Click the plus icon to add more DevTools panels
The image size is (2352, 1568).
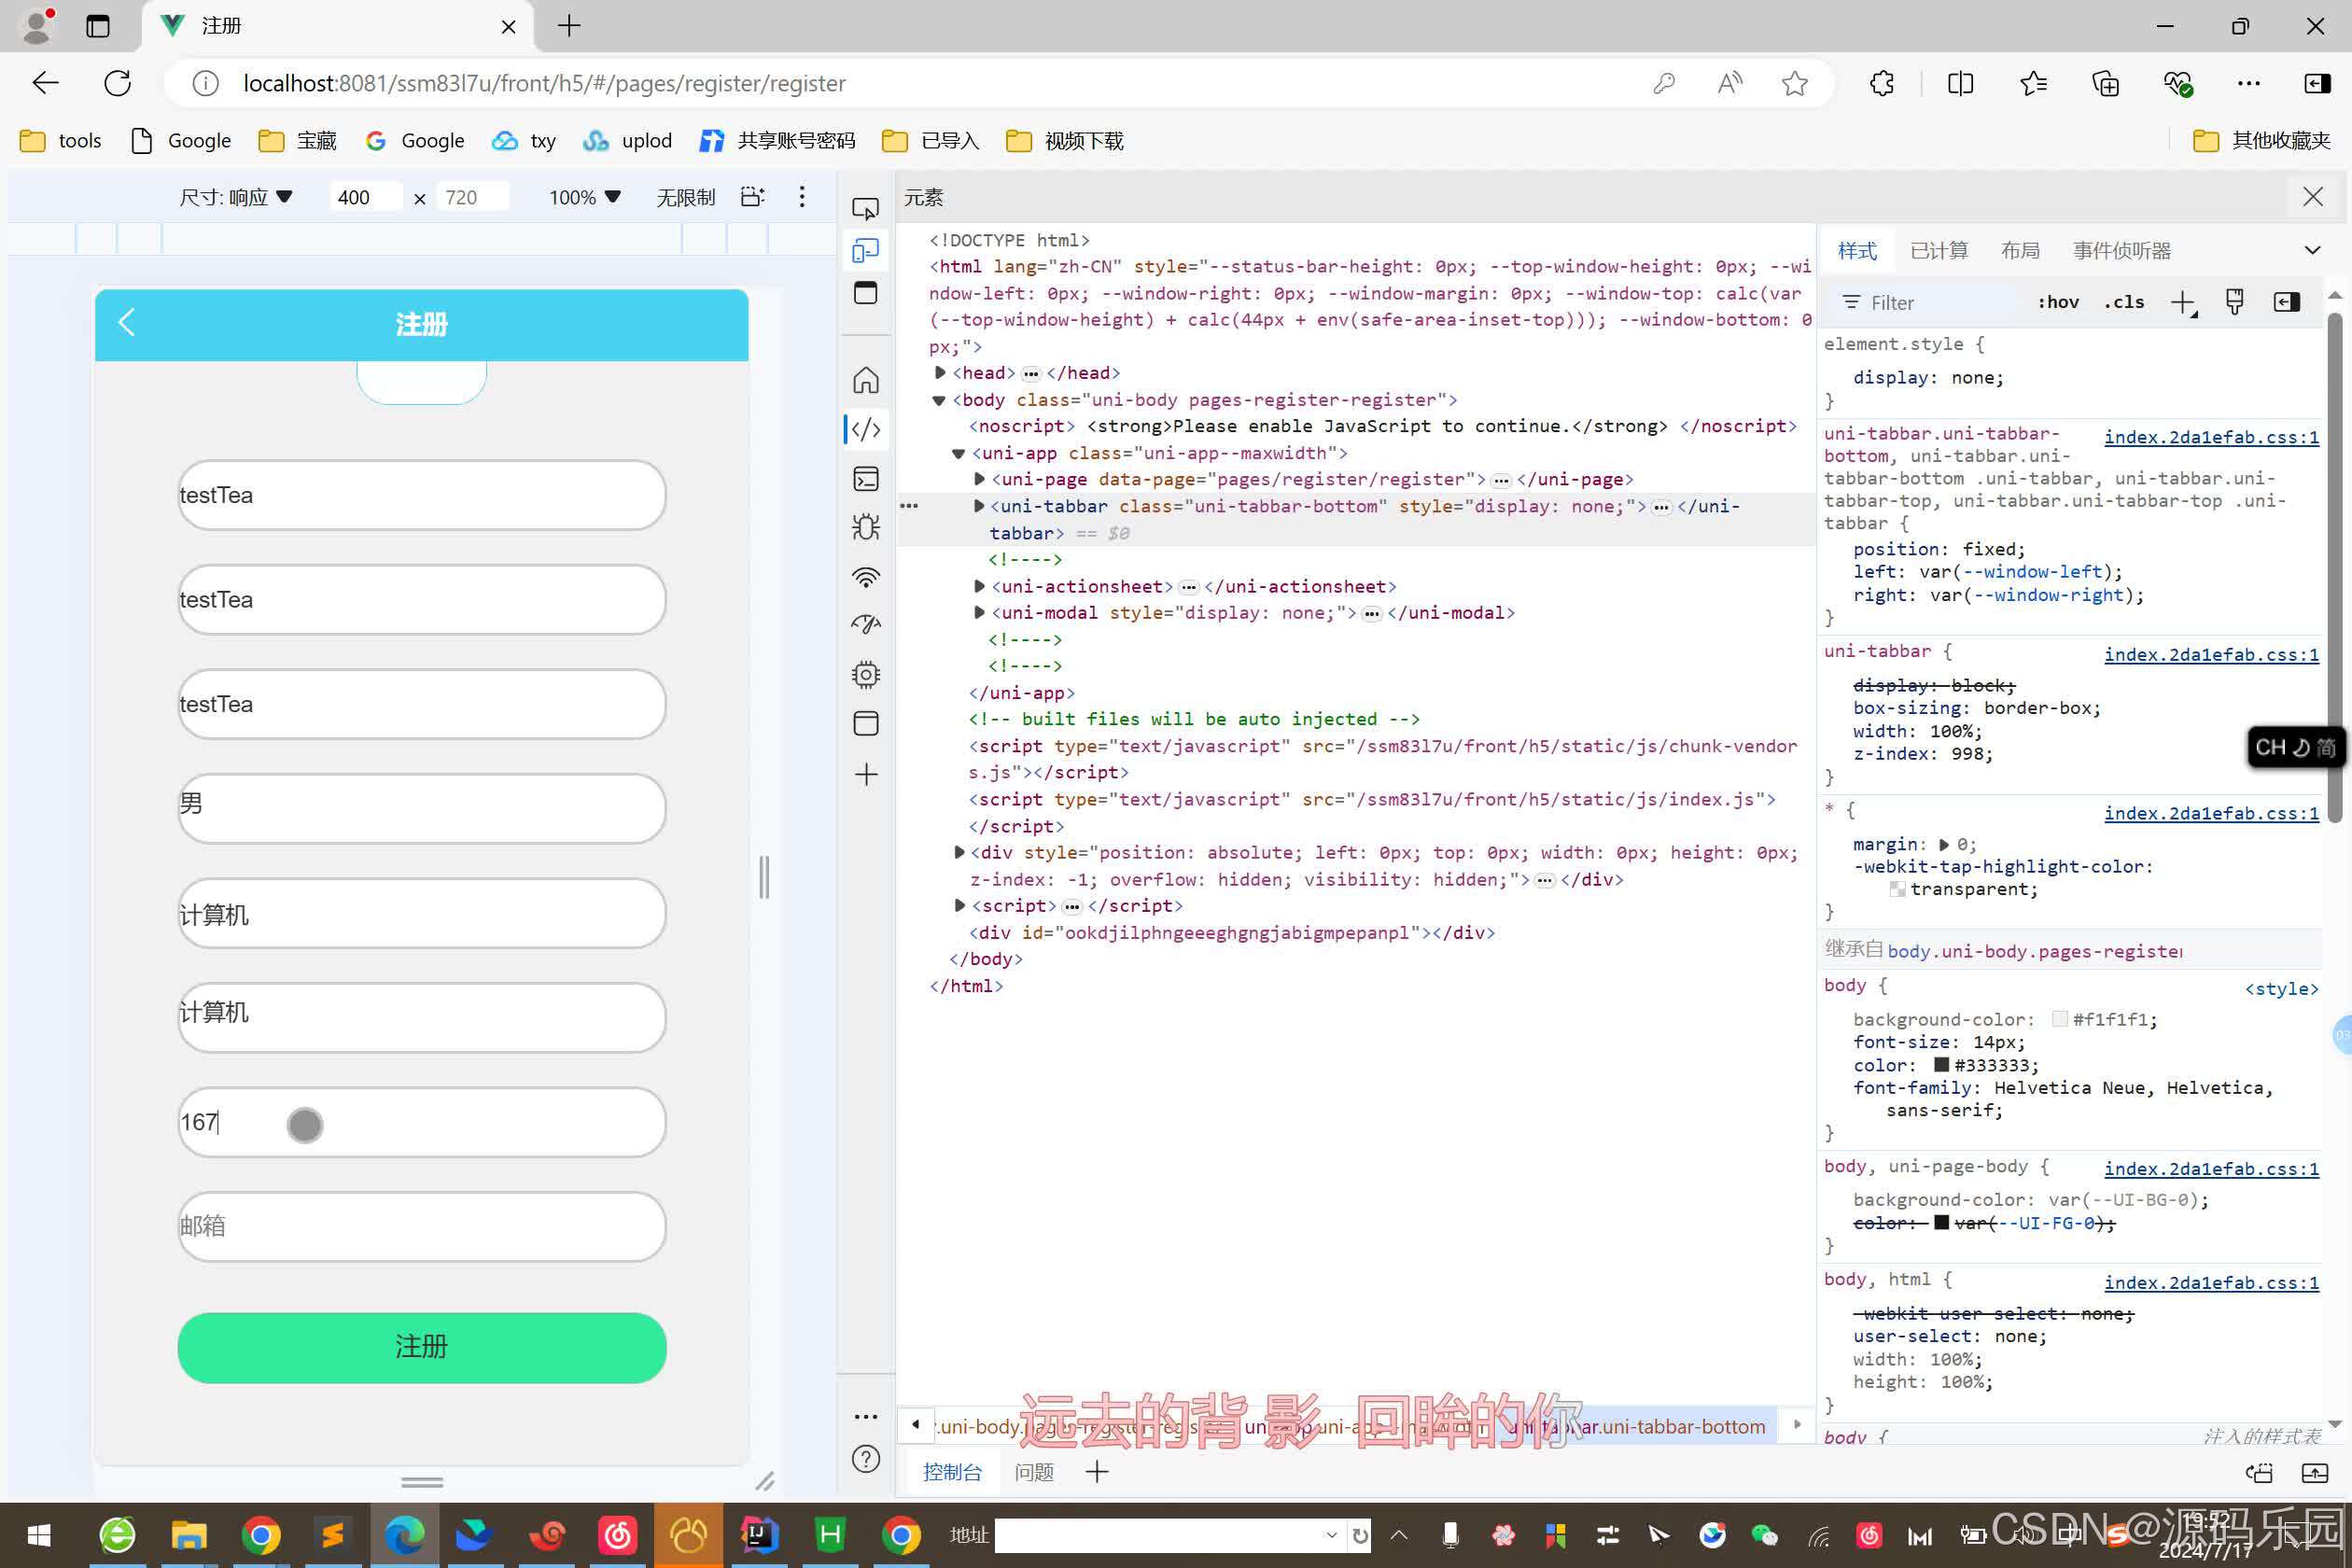tap(864, 774)
